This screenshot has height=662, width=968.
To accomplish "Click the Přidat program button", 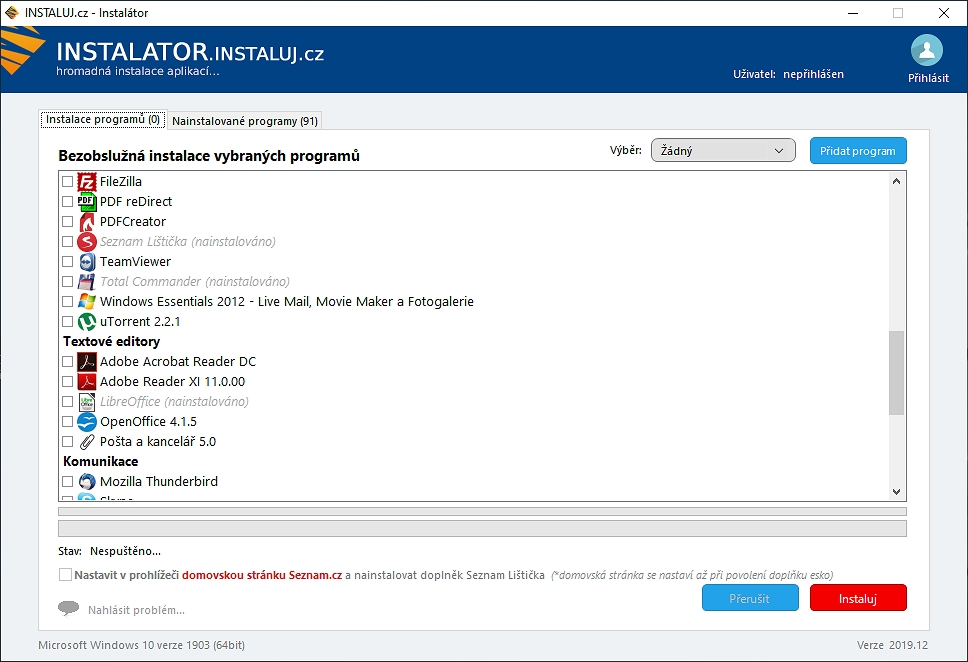I will 858,151.
